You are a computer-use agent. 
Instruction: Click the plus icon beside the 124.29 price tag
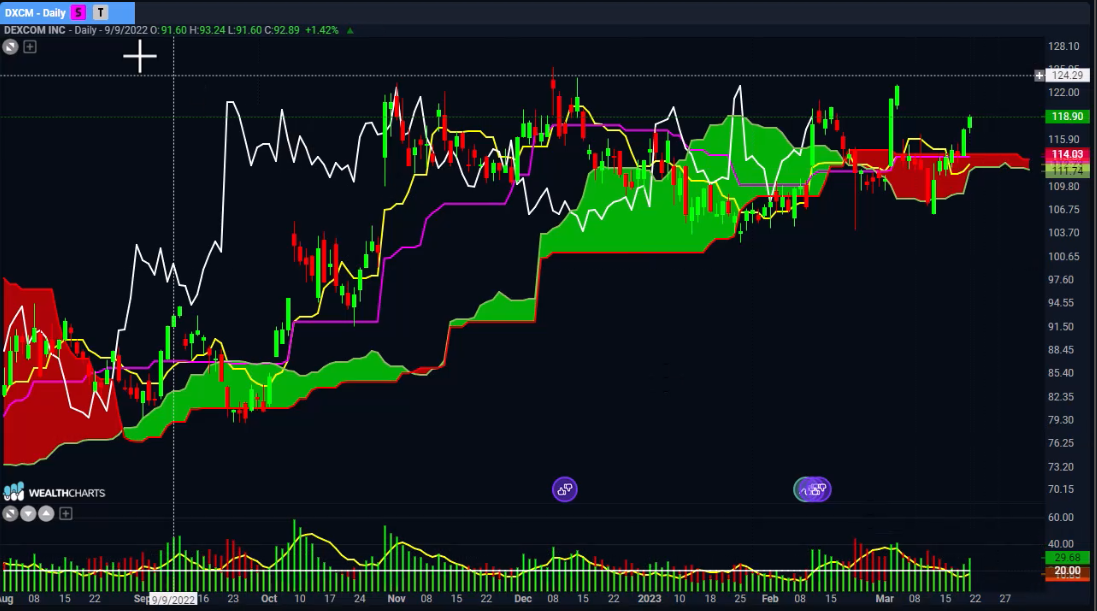(1039, 75)
